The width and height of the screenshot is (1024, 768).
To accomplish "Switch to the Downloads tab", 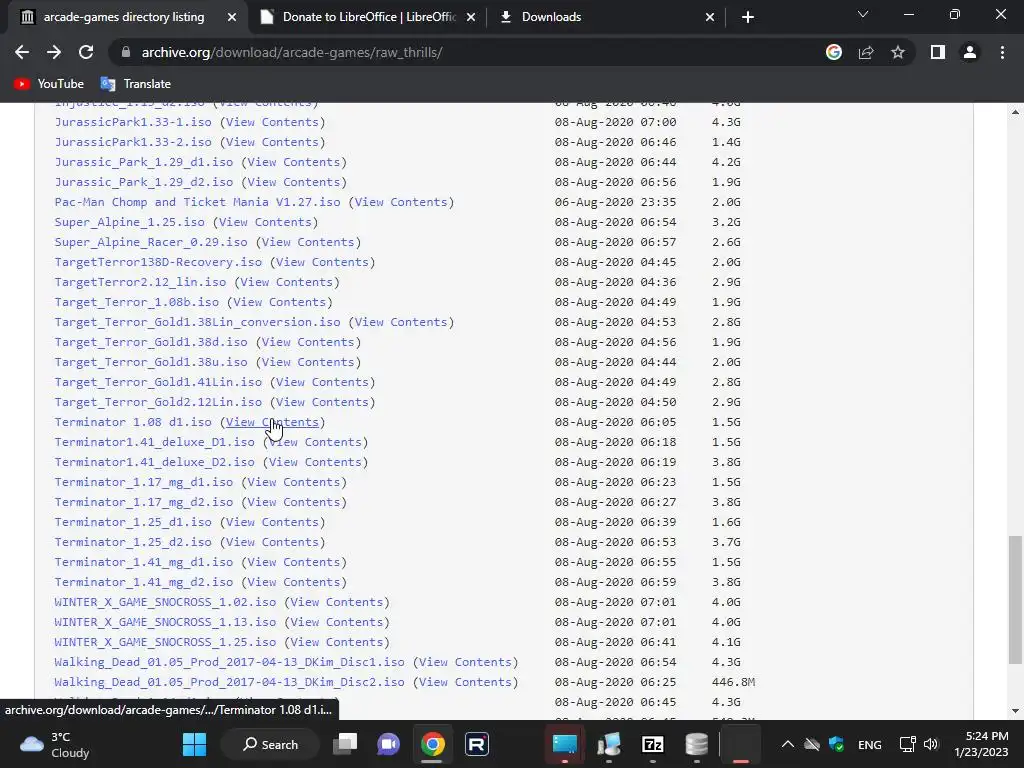I will pyautogui.click(x=607, y=17).
